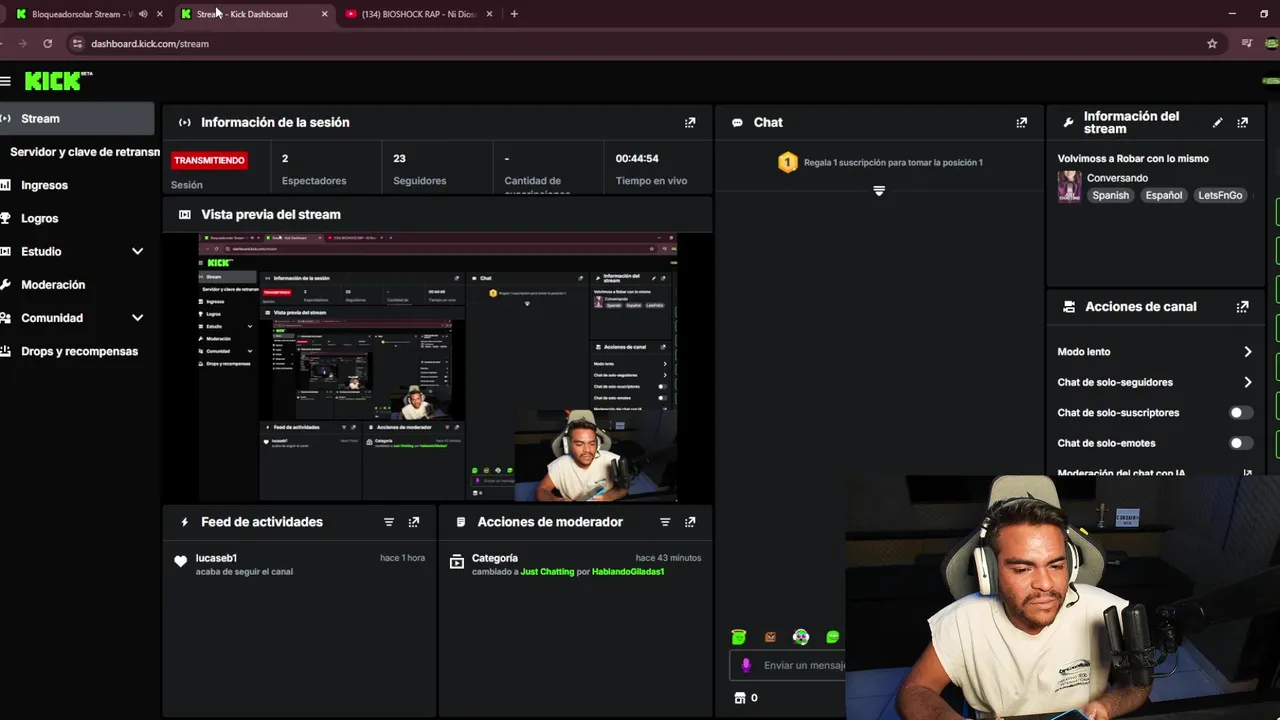The height and width of the screenshot is (720, 1280).
Task: Bookmark this page with the star icon
Action: (1212, 44)
